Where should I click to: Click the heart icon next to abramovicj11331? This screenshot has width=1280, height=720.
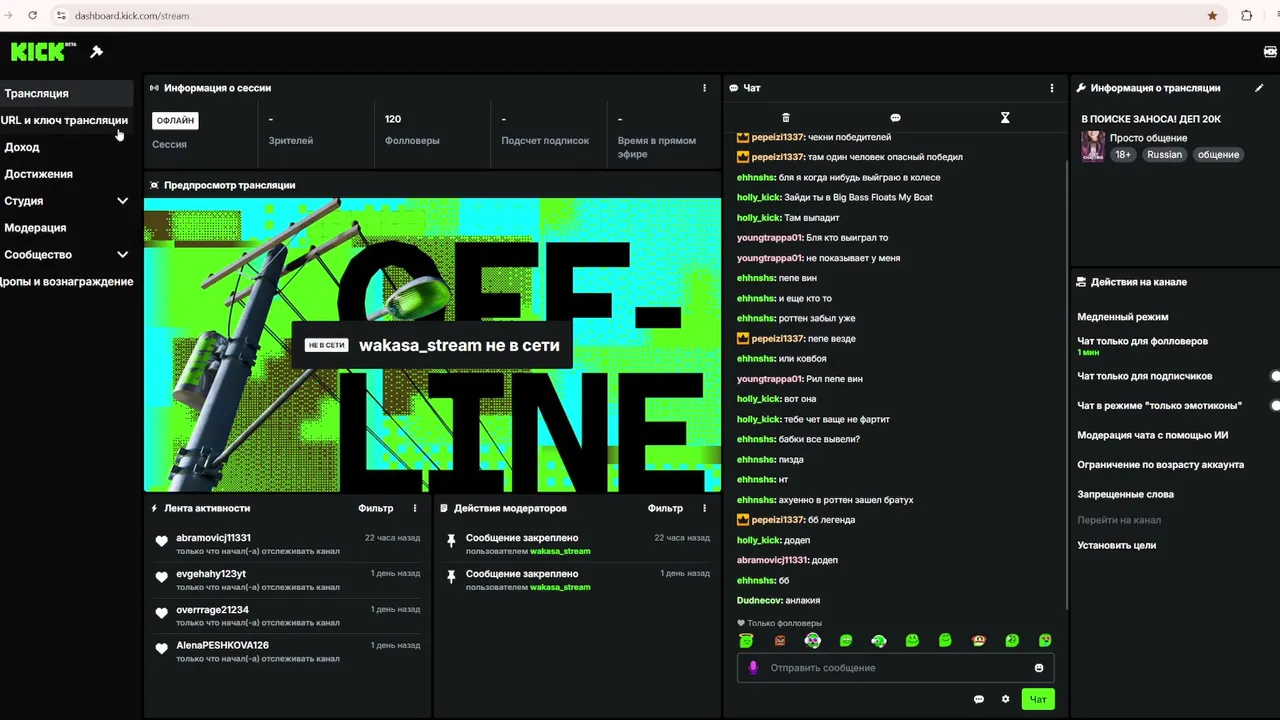161,542
